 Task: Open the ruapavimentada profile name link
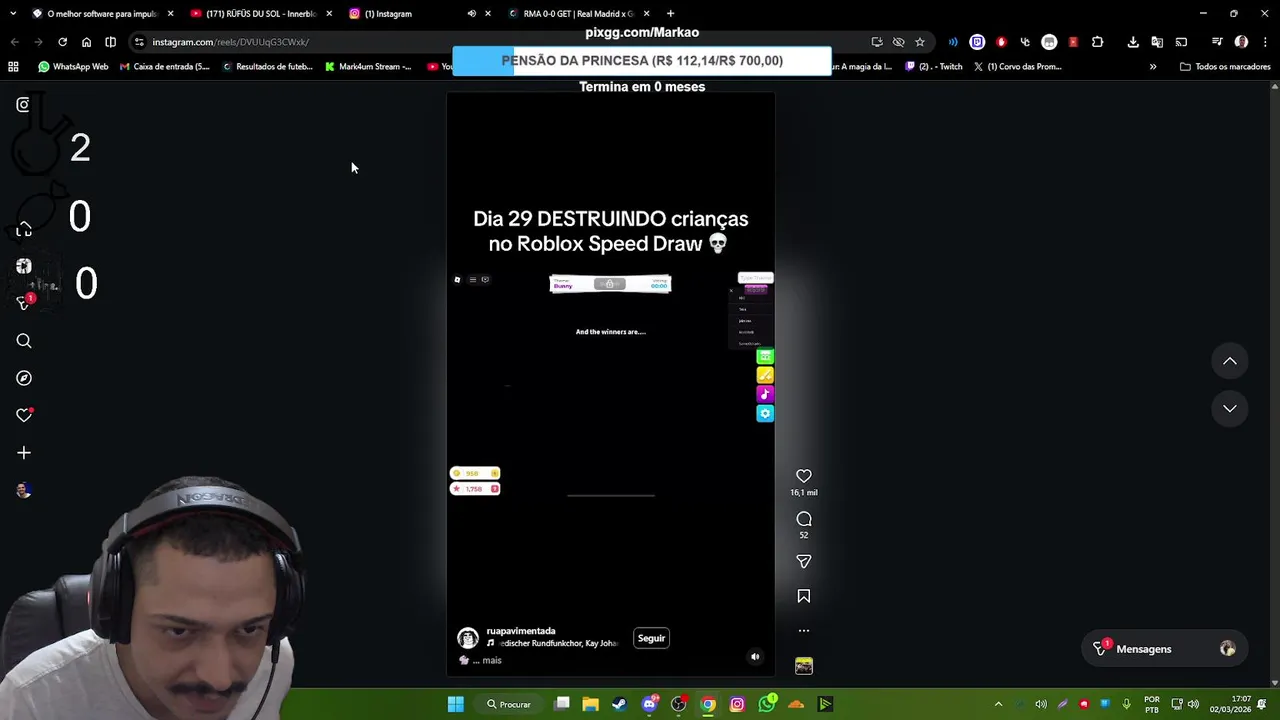coord(521,631)
